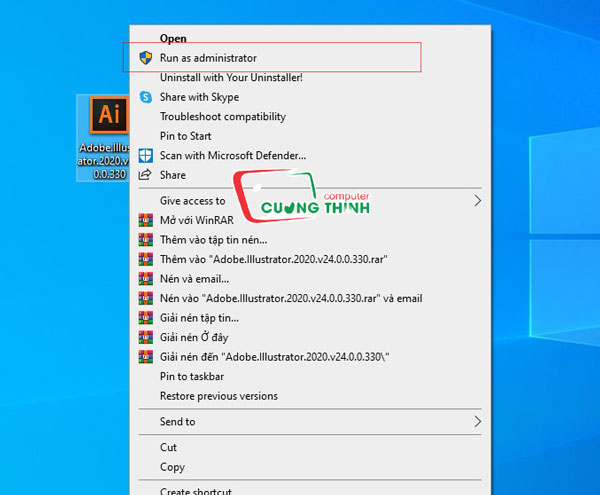
Task: Select Share with Skype
Action: (310, 97)
